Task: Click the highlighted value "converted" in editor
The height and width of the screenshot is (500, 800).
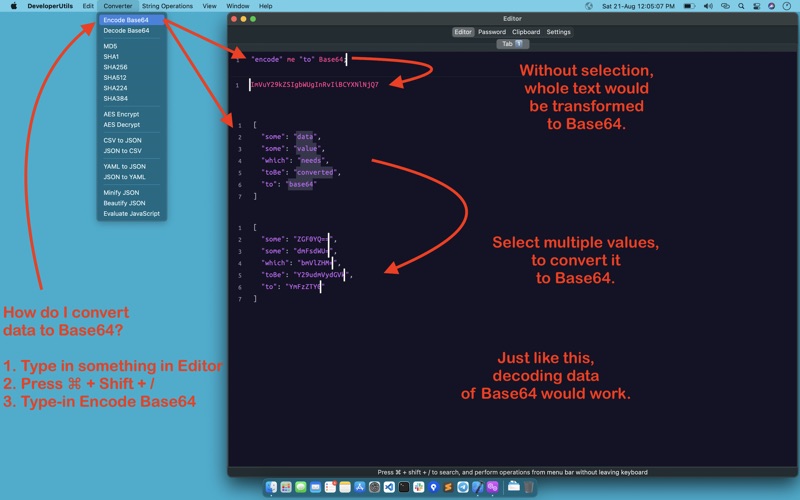Action: 315,172
